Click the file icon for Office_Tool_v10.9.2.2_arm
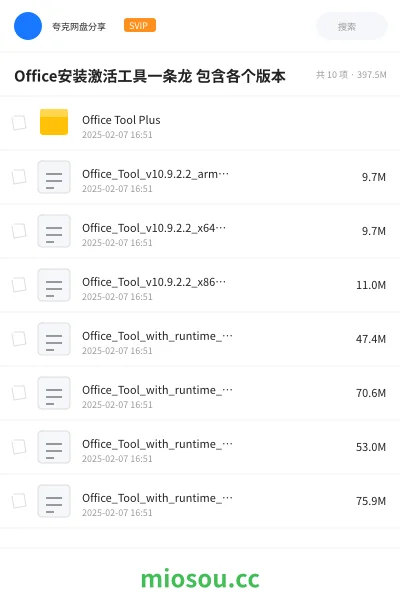 (54, 177)
